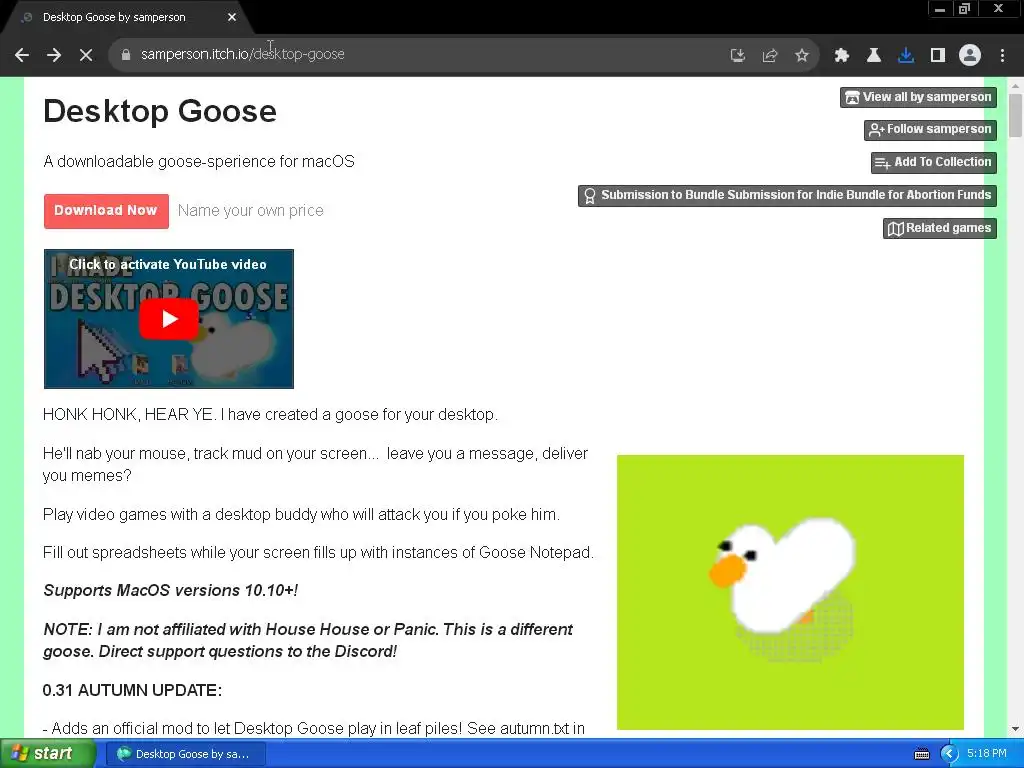
Task: Click the install app icon in address bar
Action: tap(737, 56)
